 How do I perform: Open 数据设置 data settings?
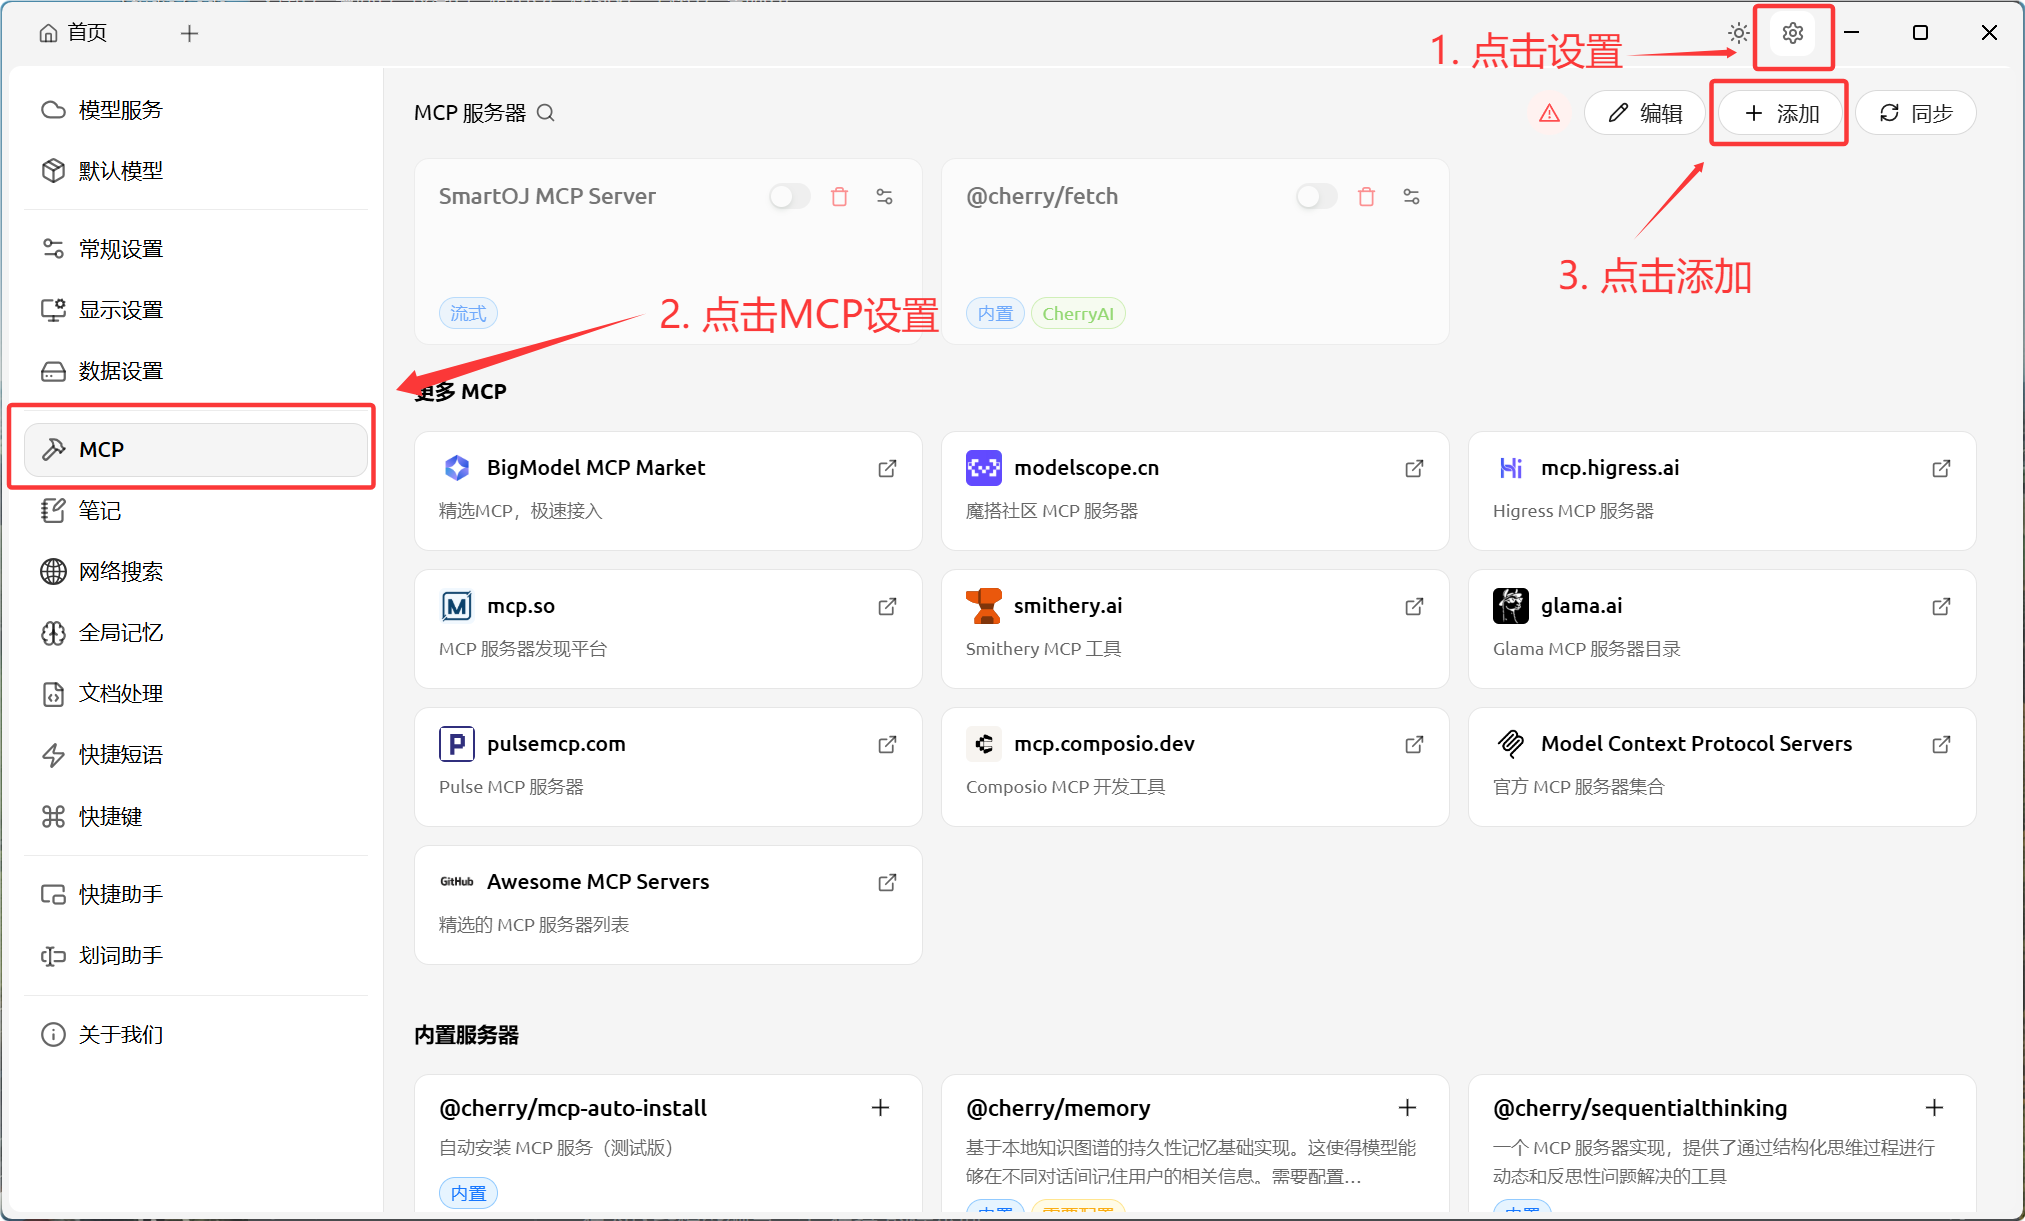(196, 371)
